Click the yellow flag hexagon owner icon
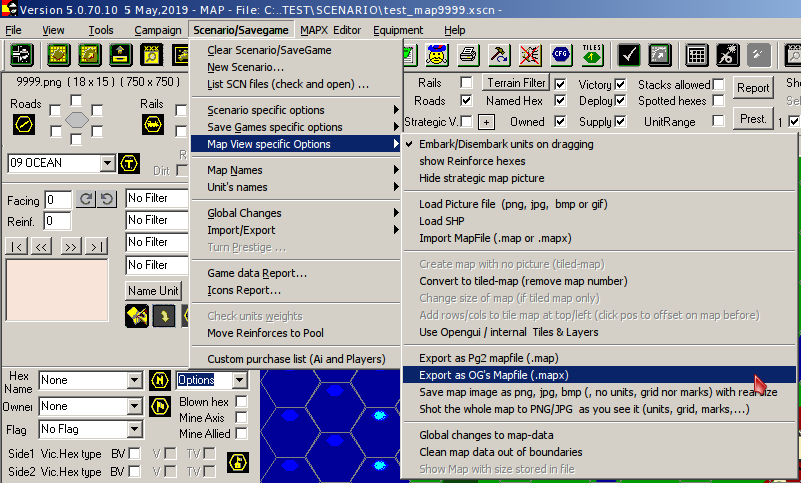This screenshot has width=801, height=483. tap(160, 407)
